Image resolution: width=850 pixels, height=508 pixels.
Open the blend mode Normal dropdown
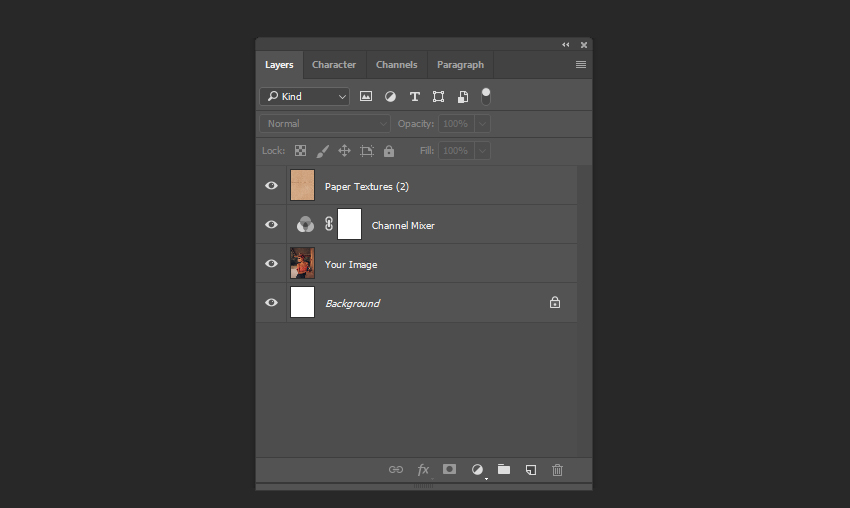coord(325,124)
